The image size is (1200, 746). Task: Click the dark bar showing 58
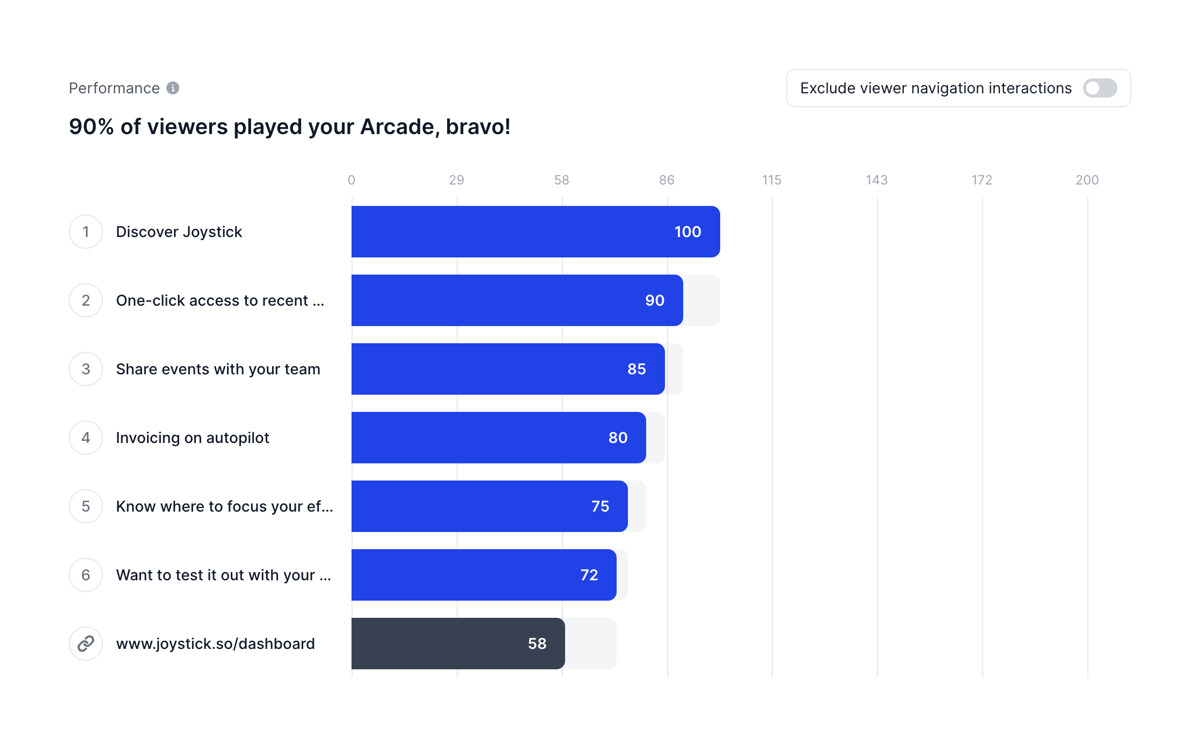click(x=458, y=643)
